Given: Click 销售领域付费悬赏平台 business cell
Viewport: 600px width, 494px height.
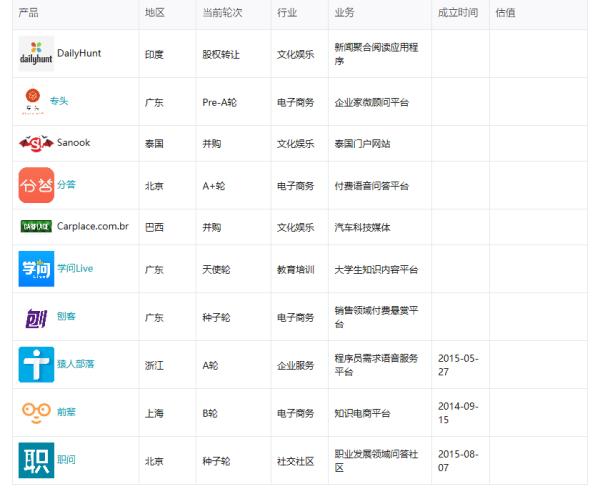Looking at the screenshot, I should (376, 317).
